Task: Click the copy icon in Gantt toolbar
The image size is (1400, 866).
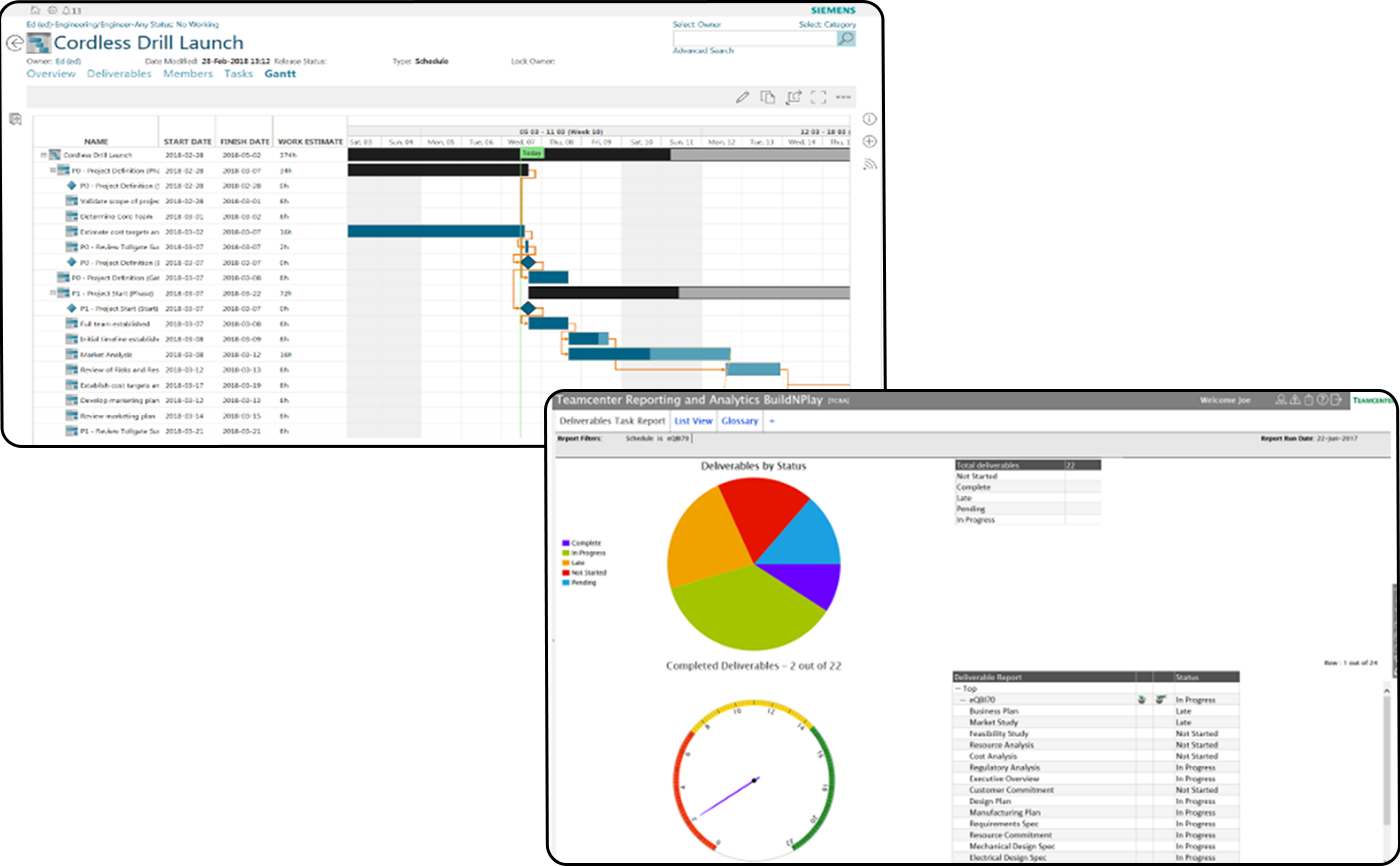Action: coord(768,97)
